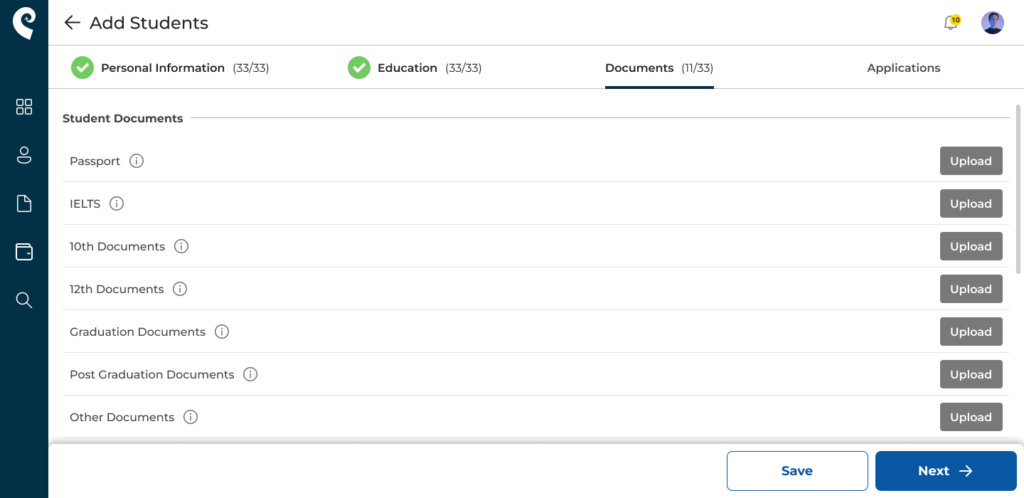Open the documents file icon in sidebar
Image resolution: width=1024 pixels, height=498 pixels.
pyautogui.click(x=24, y=204)
